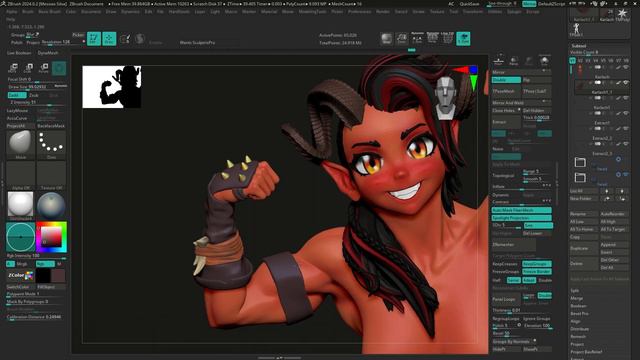The image size is (640, 360).
Task: Click the BPR render sphere icon
Action: 386,39
